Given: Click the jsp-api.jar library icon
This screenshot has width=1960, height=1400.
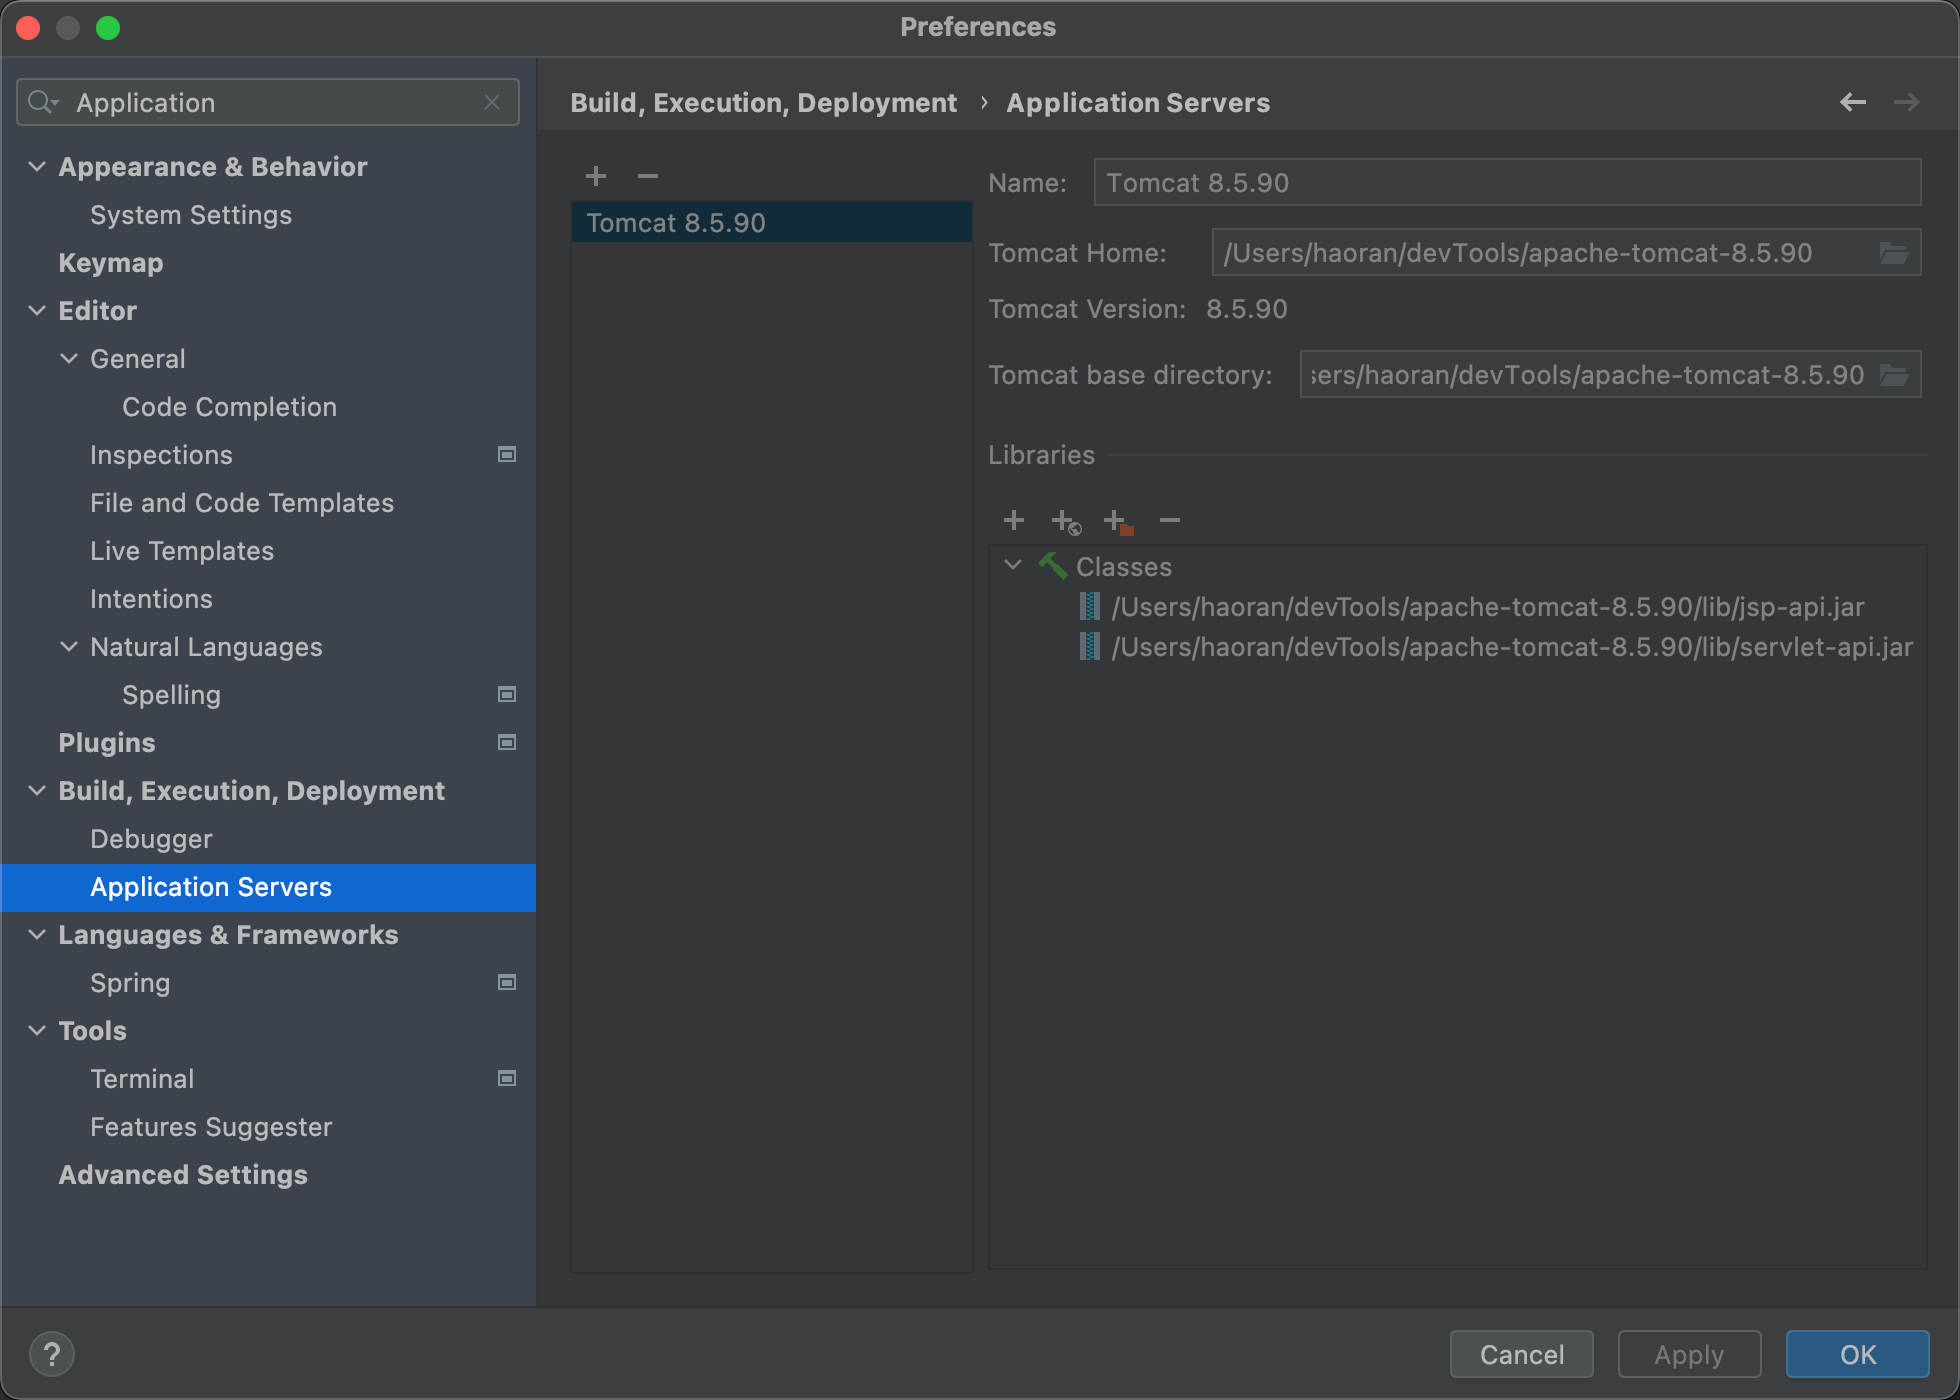Looking at the screenshot, I should pos(1090,606).
